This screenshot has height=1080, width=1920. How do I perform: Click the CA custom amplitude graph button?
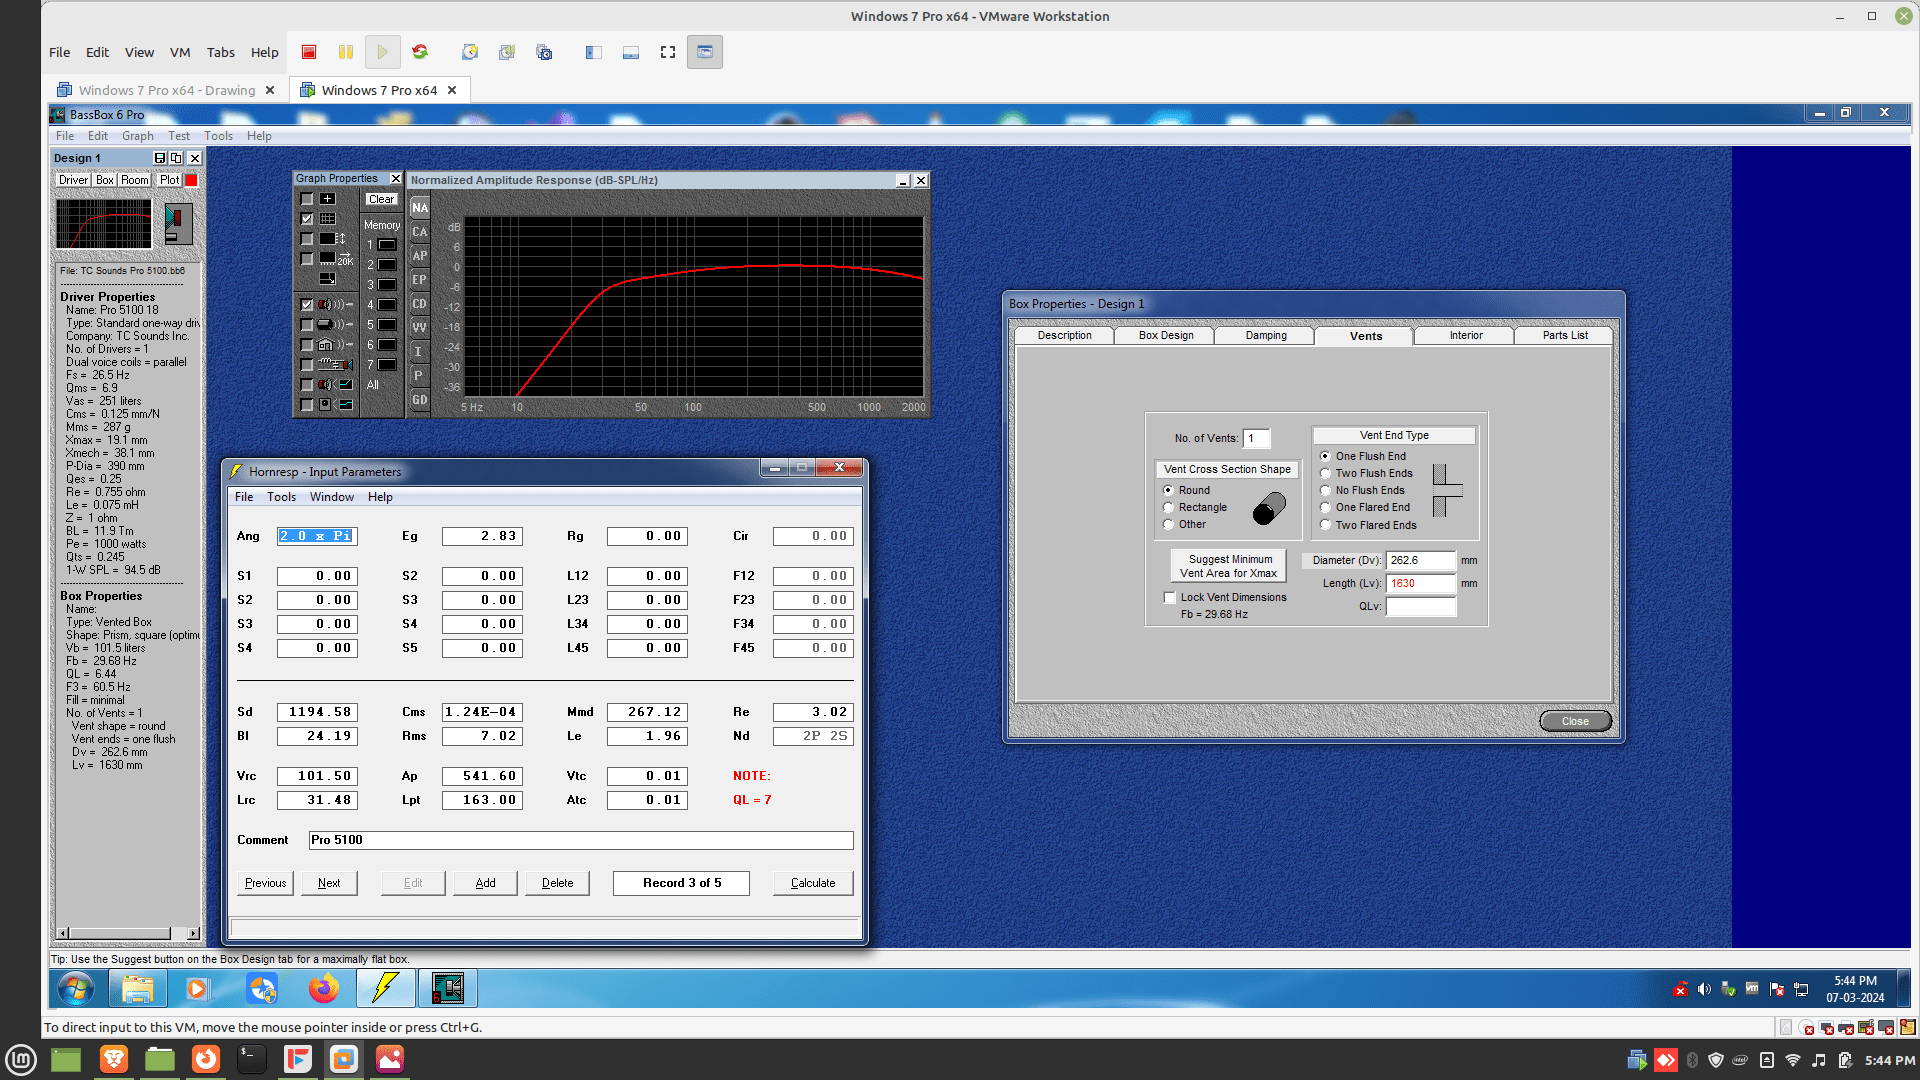[x=419, y=232]
